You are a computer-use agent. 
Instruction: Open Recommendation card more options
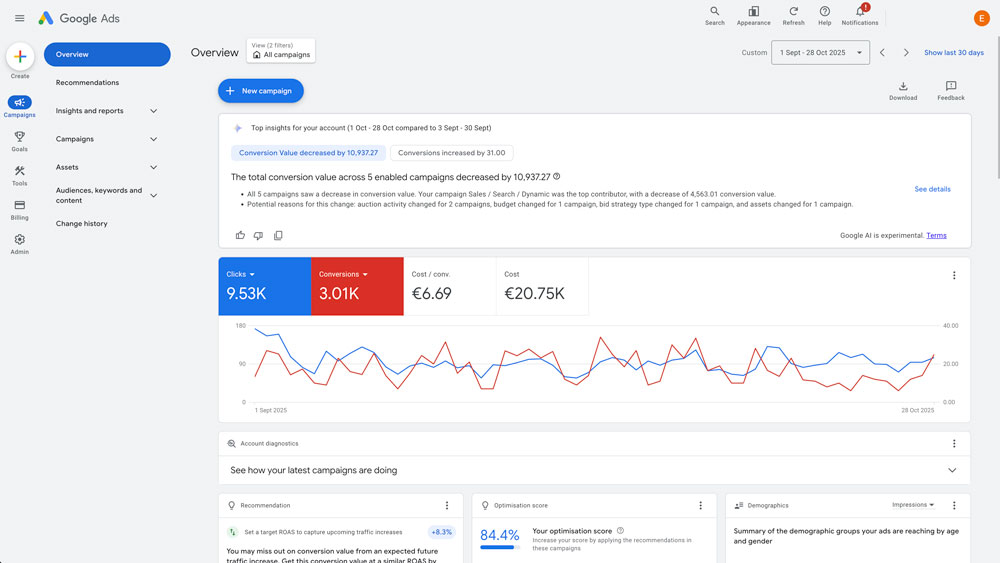(x=447, y=506)
